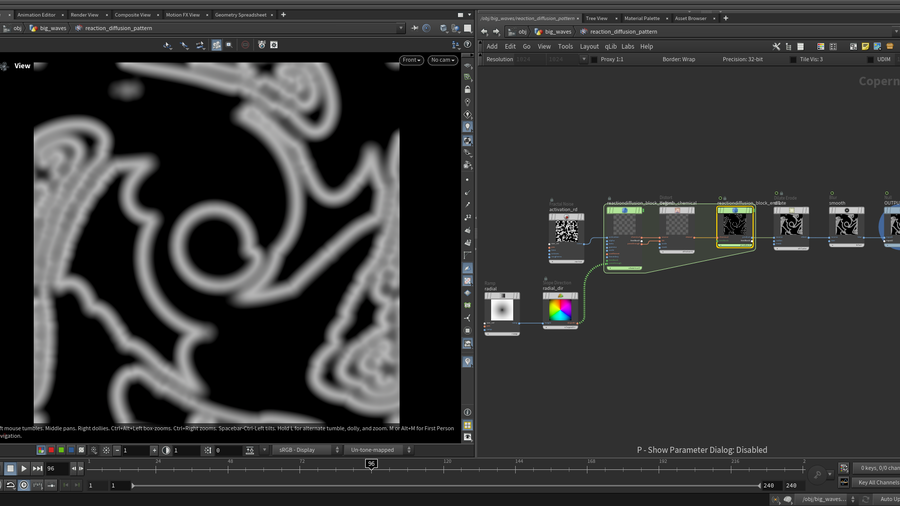
Task: Enable the Tile Vis checkbox
Action: (x=793, y=60)
